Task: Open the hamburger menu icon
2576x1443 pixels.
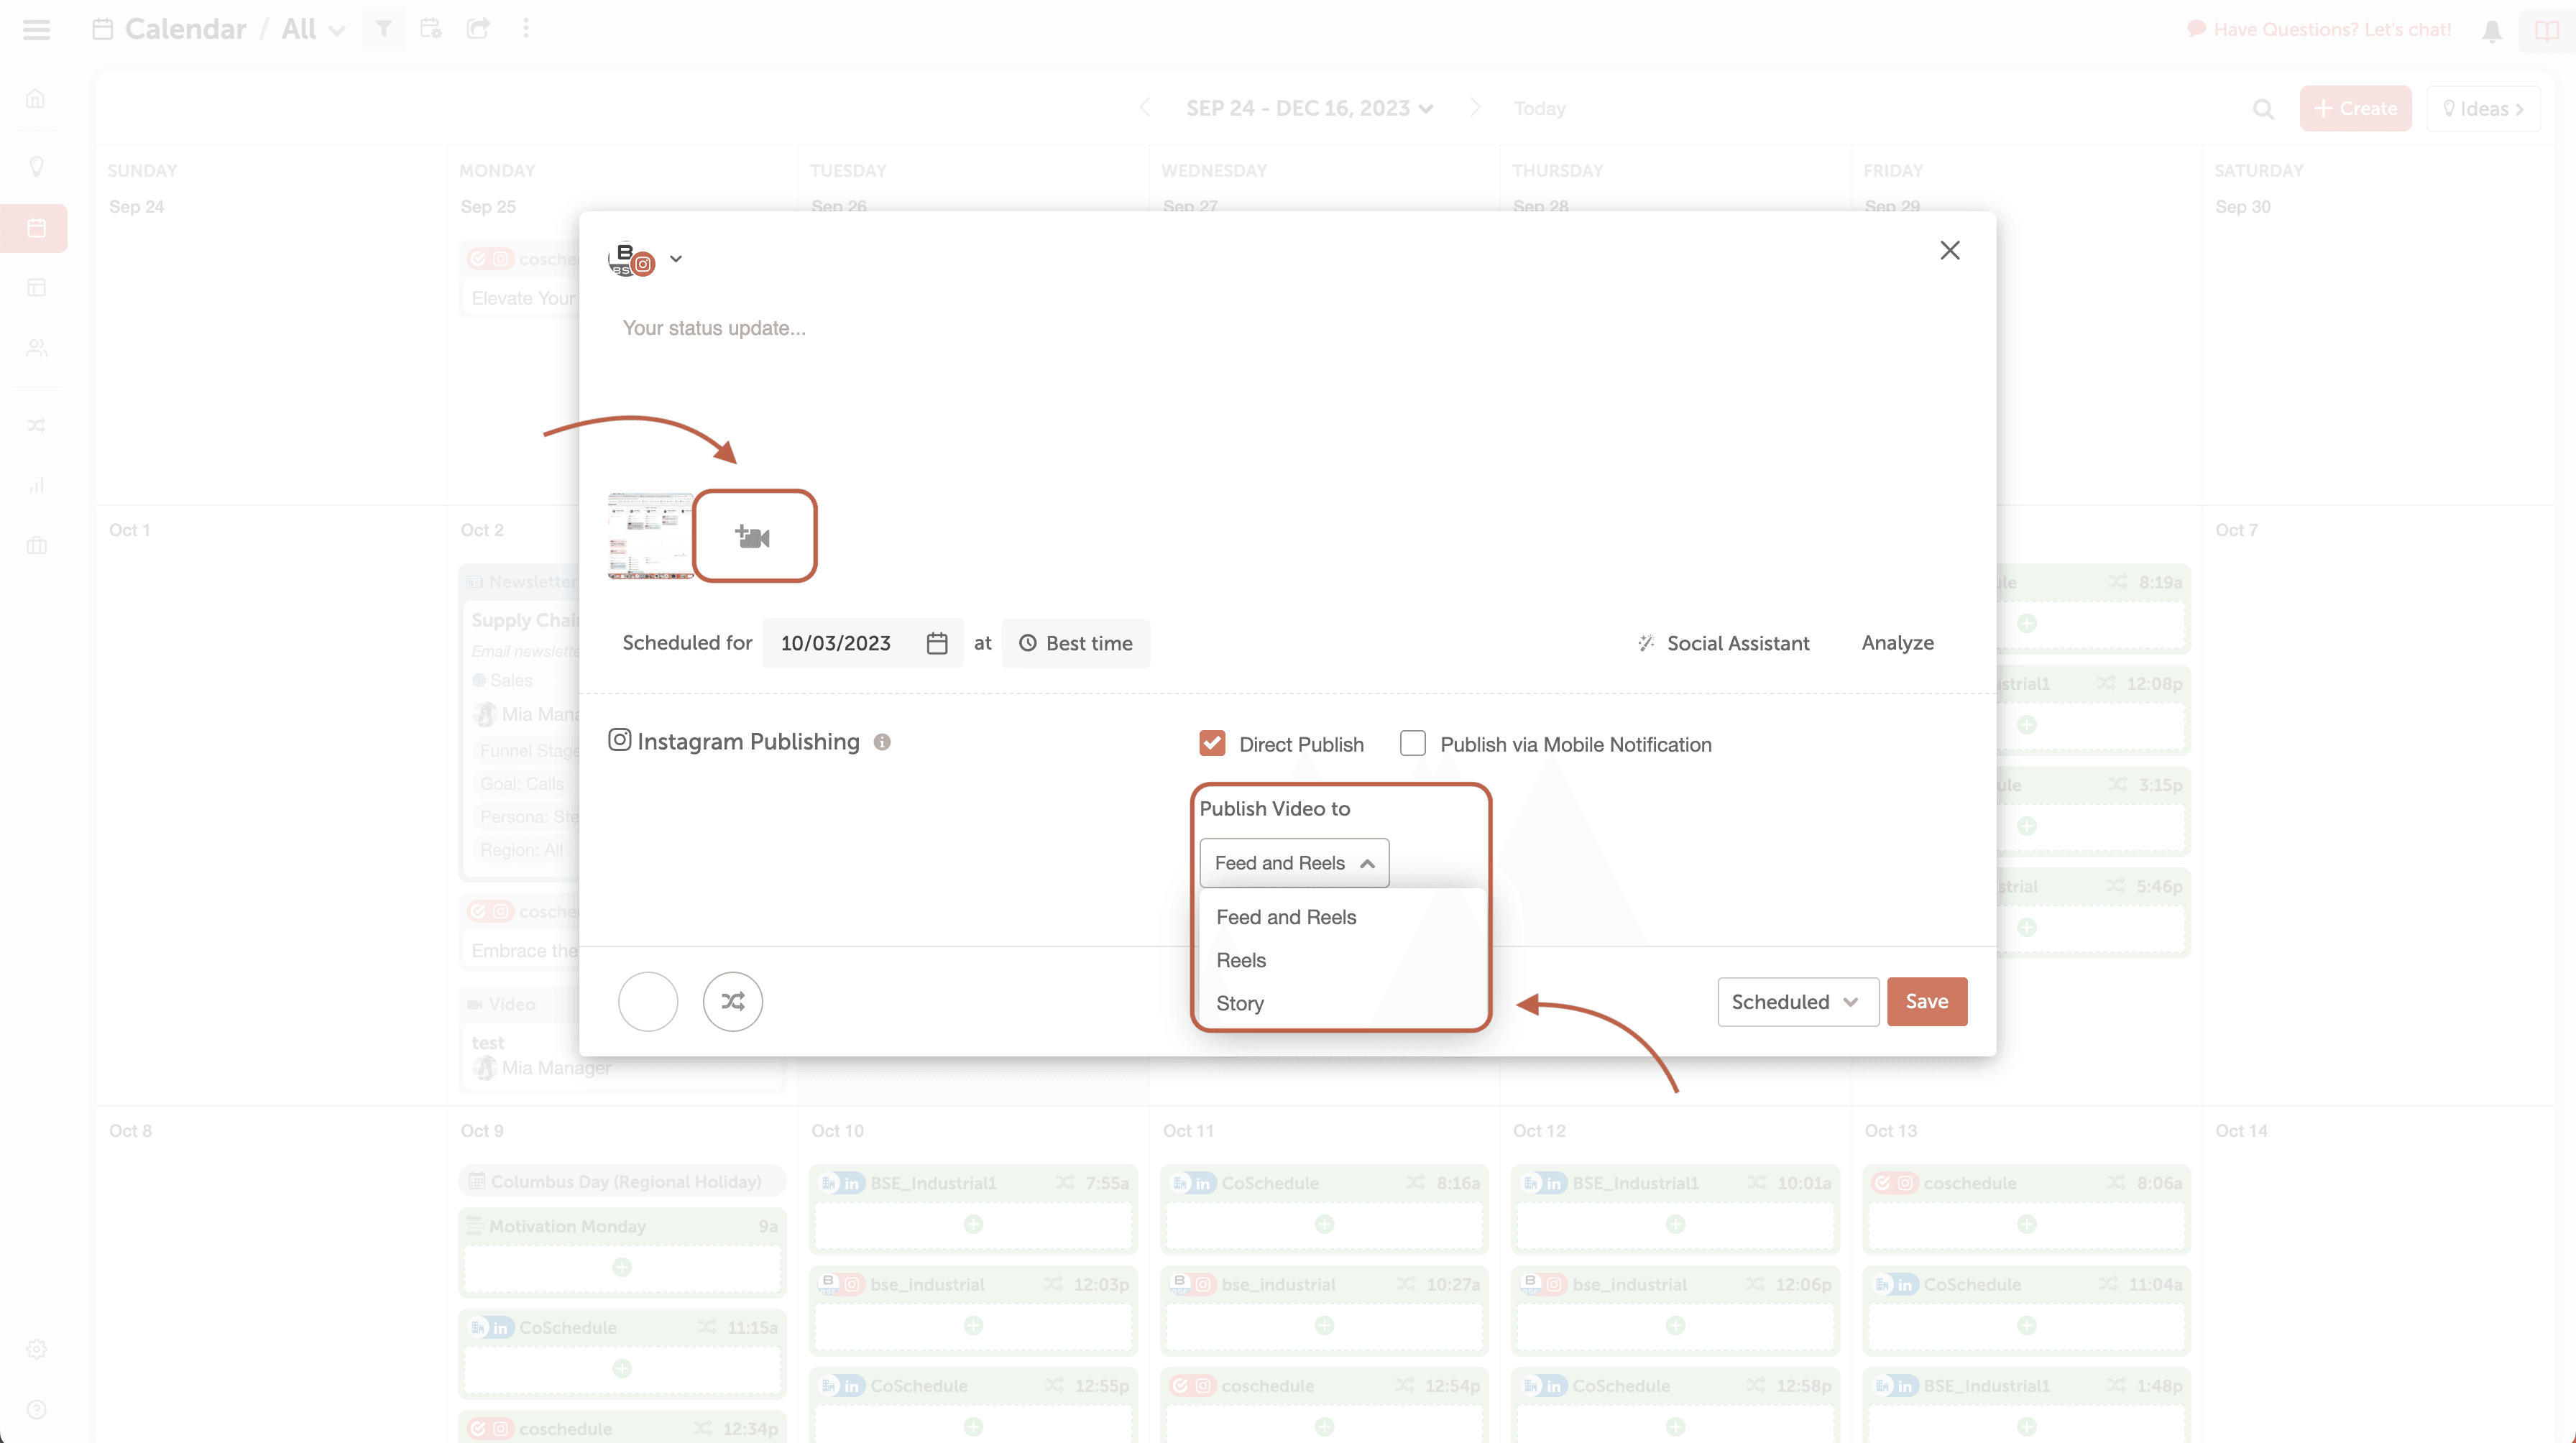Action: coord(36,29)
